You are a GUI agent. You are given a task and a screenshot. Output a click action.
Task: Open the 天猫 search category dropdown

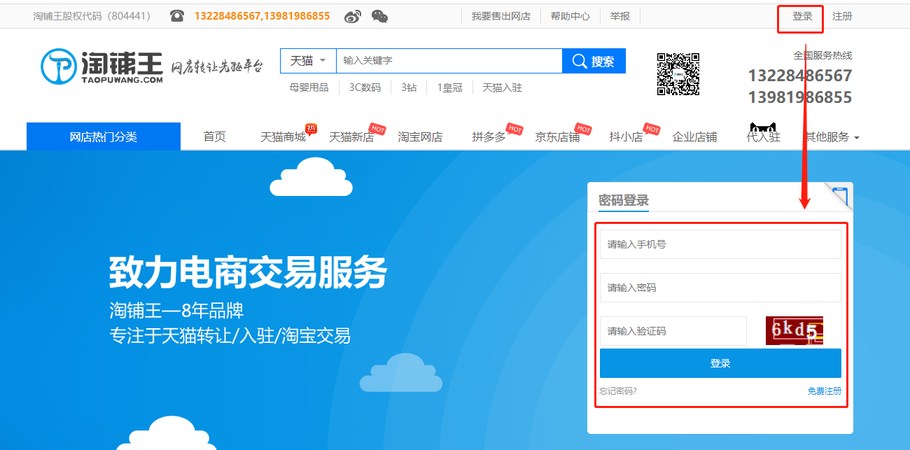point(308,61)
